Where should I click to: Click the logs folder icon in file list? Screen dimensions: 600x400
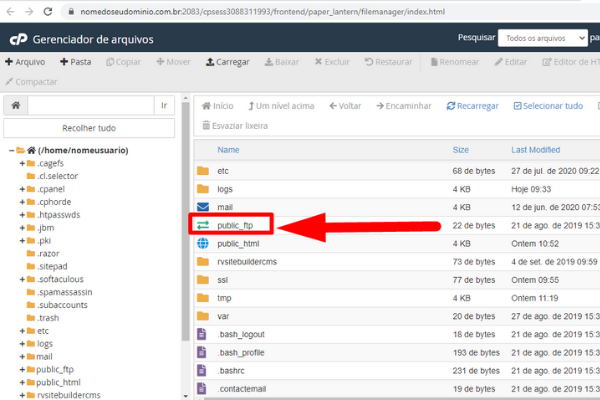point(203,189)
